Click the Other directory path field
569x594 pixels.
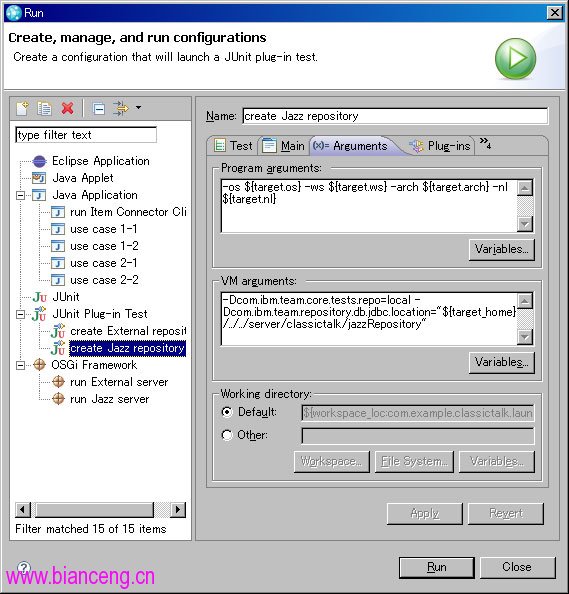[418, 436]
